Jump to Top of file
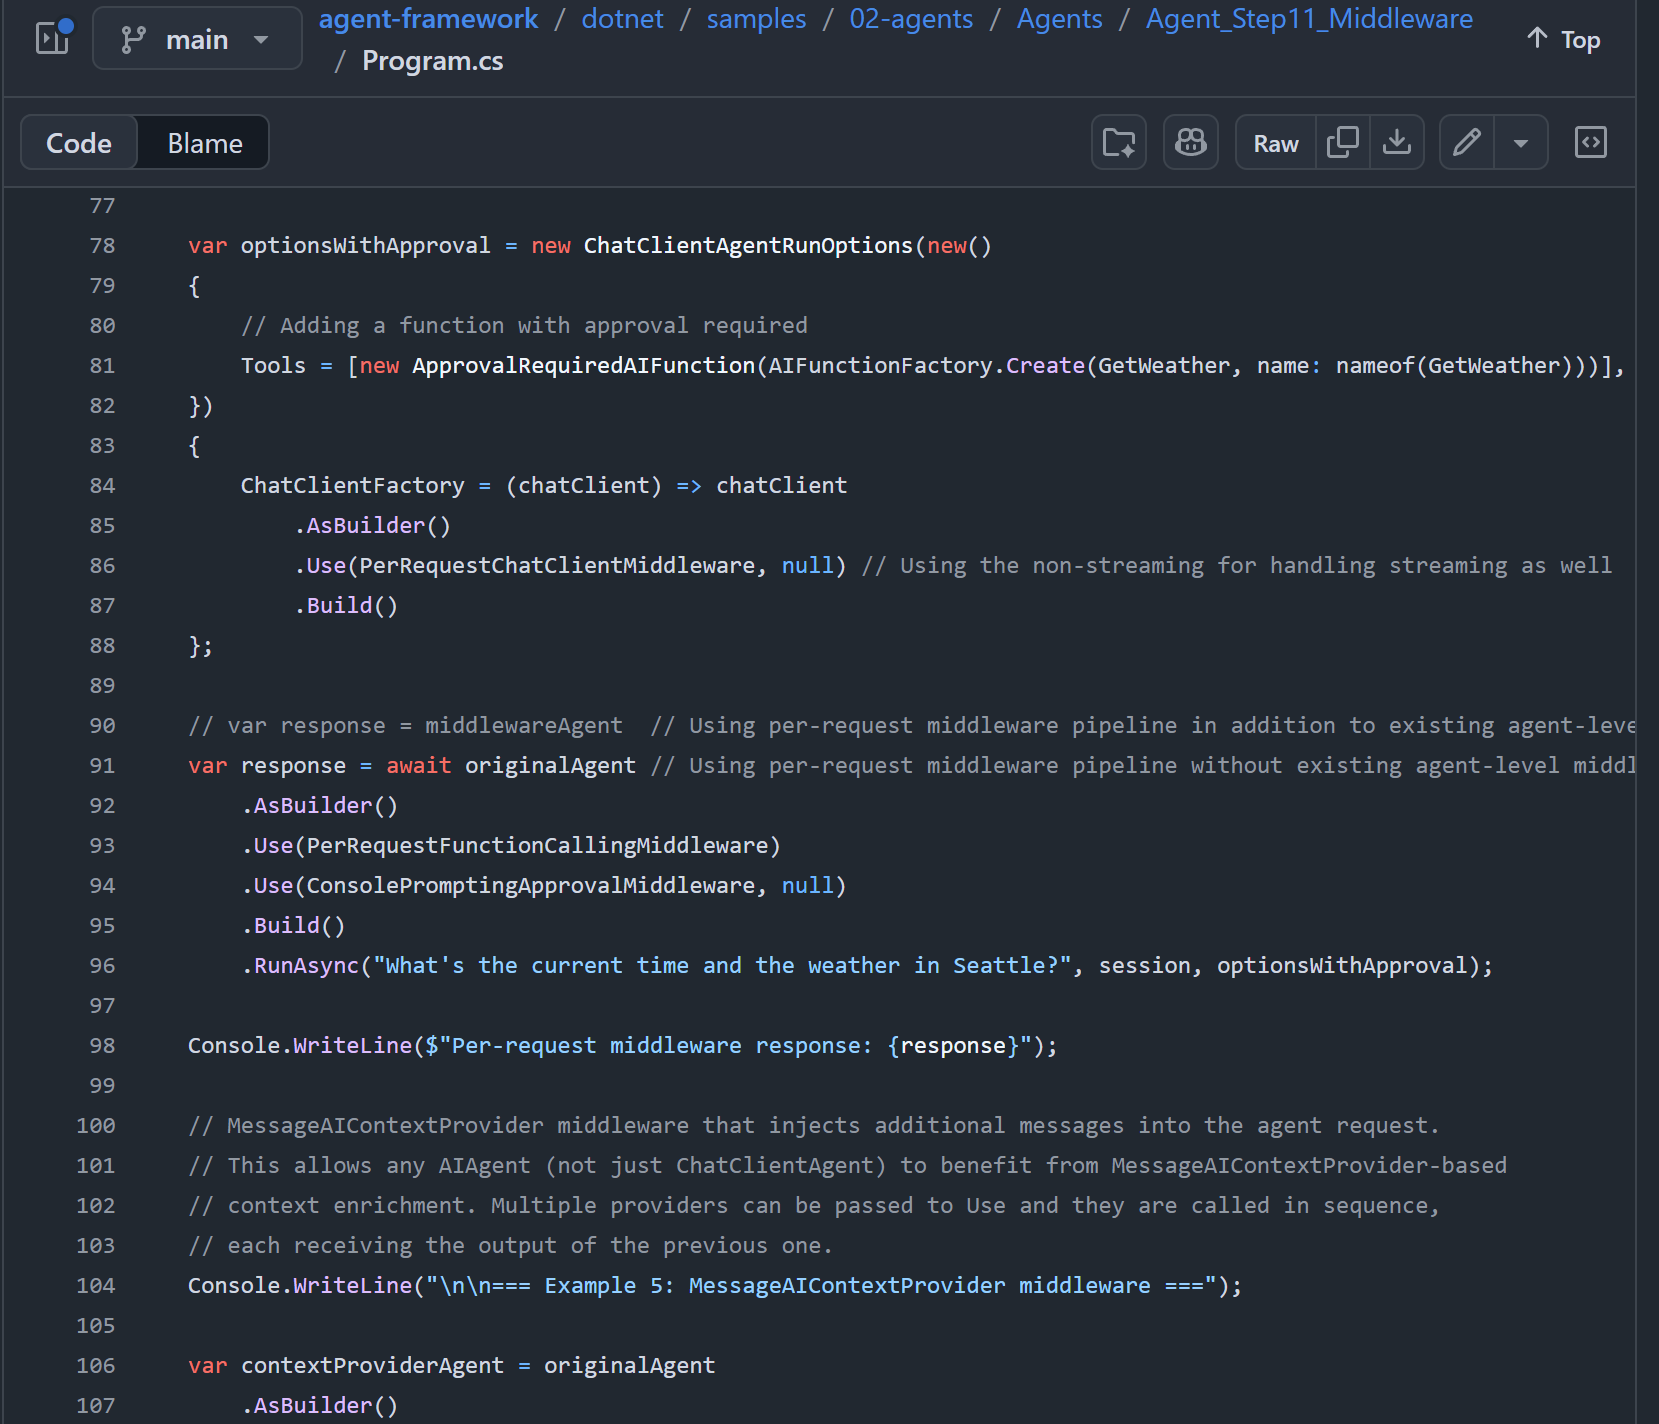 point(1564,40)
